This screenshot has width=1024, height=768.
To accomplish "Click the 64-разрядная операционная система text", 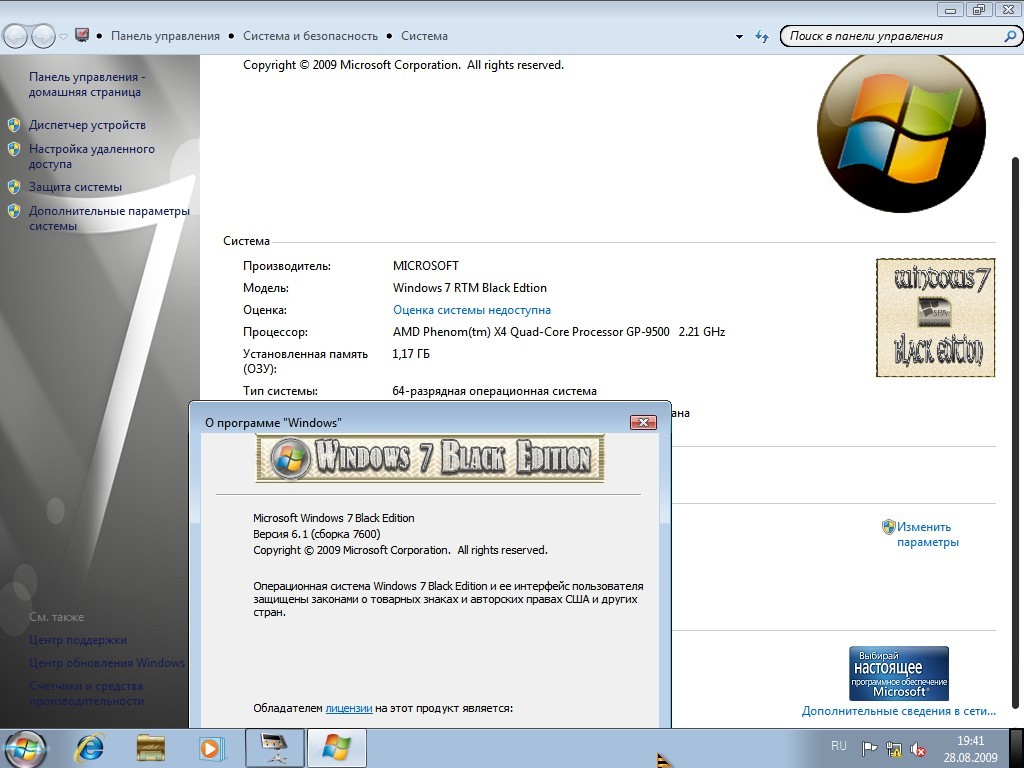I will tap(494, 391).
